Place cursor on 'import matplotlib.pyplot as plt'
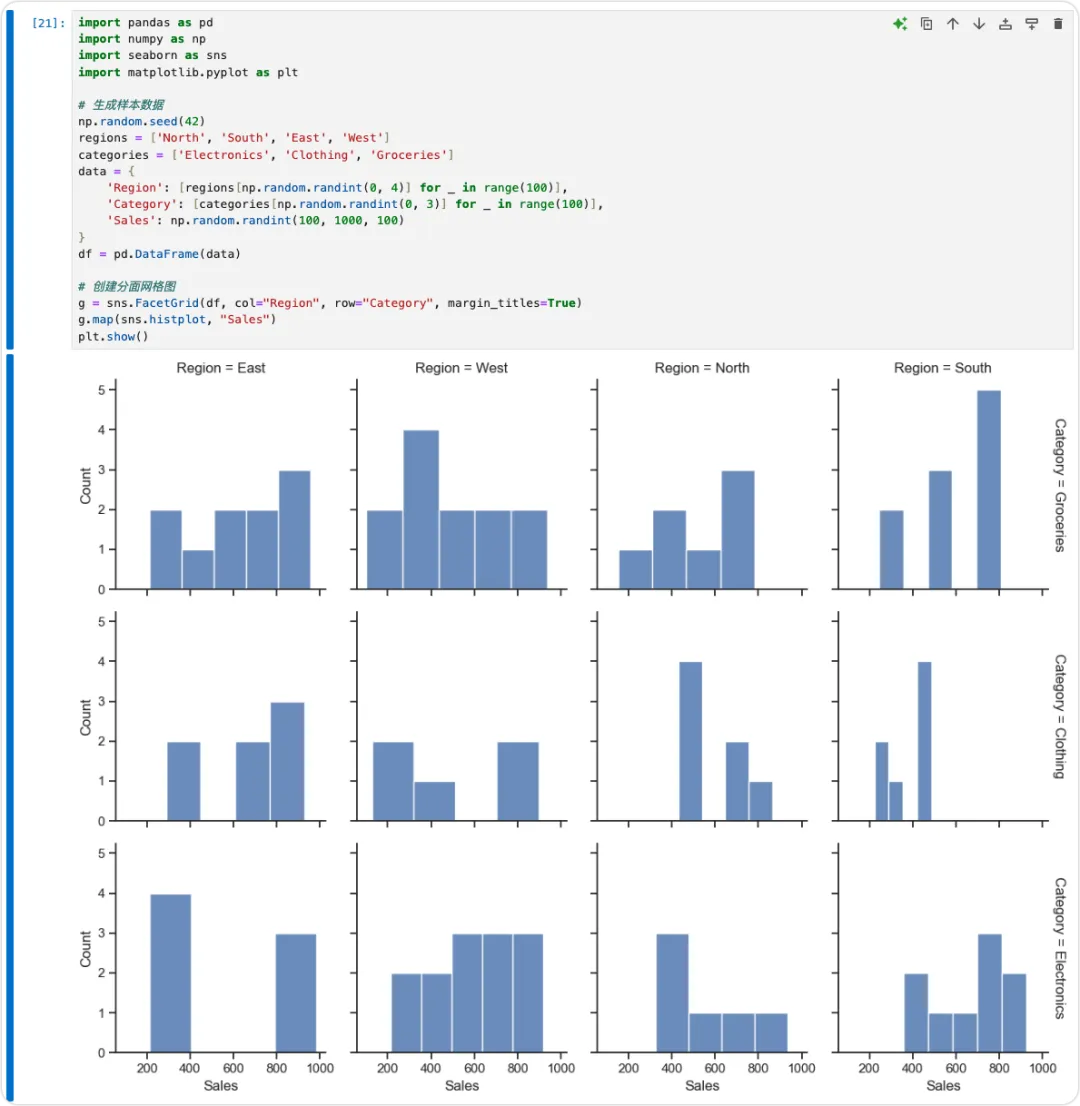Viewport: 1080px width, 1106px height. point(188,72)
